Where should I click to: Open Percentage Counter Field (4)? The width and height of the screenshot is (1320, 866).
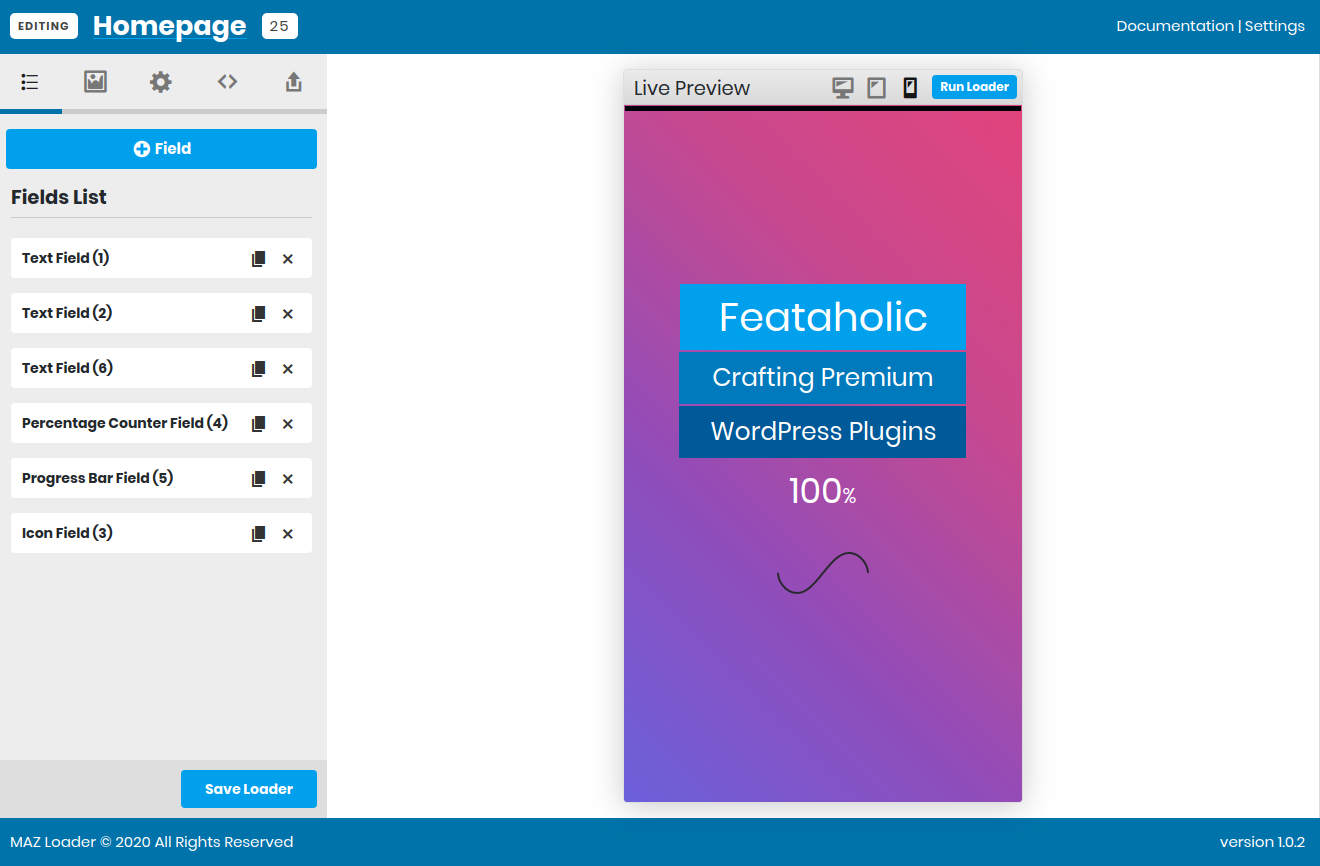161,423
